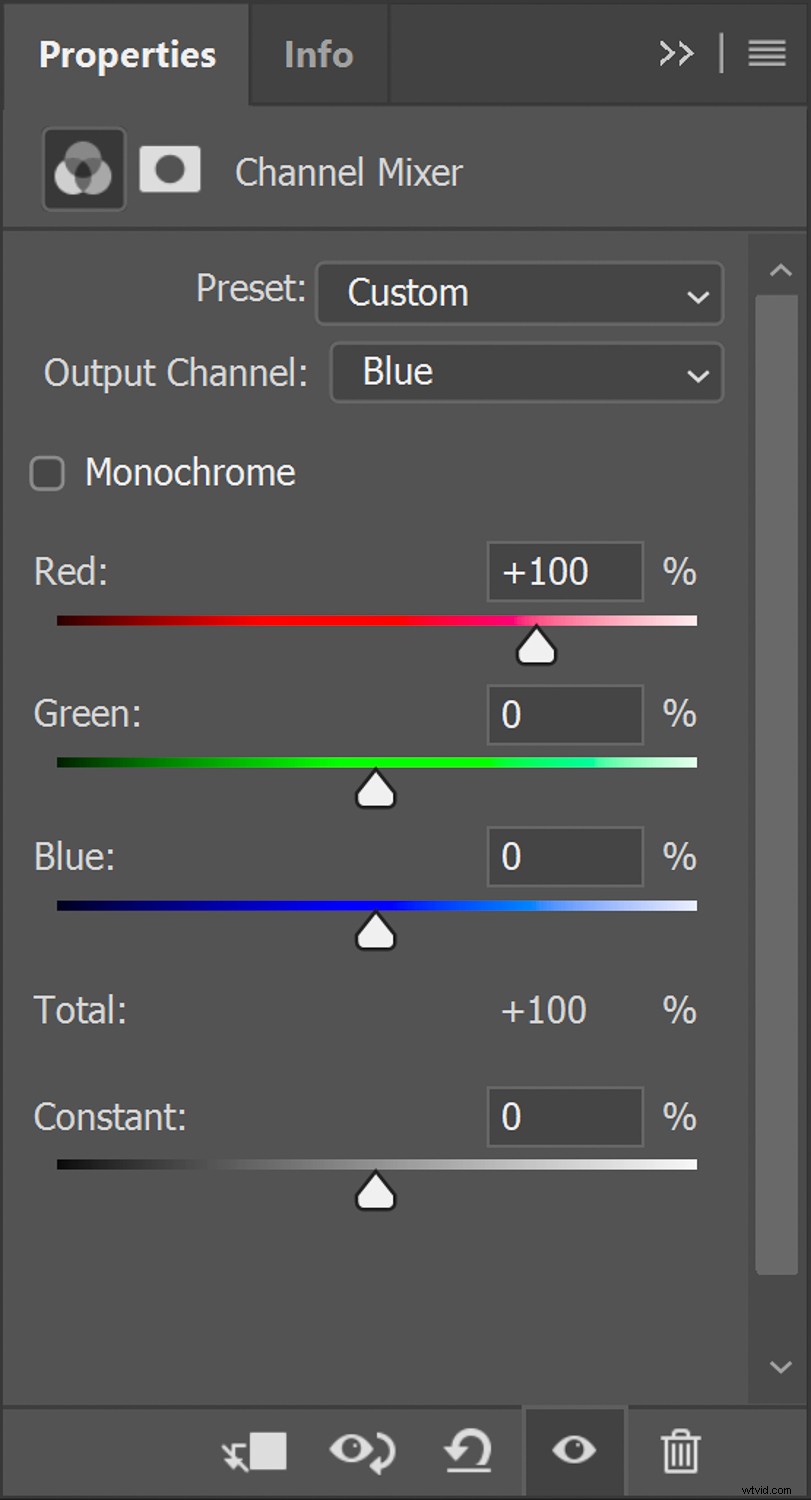This screenshot has width=811, height=1500.
Task: Collapse the panel with the double-arrow icon
Action: point(676,53)
